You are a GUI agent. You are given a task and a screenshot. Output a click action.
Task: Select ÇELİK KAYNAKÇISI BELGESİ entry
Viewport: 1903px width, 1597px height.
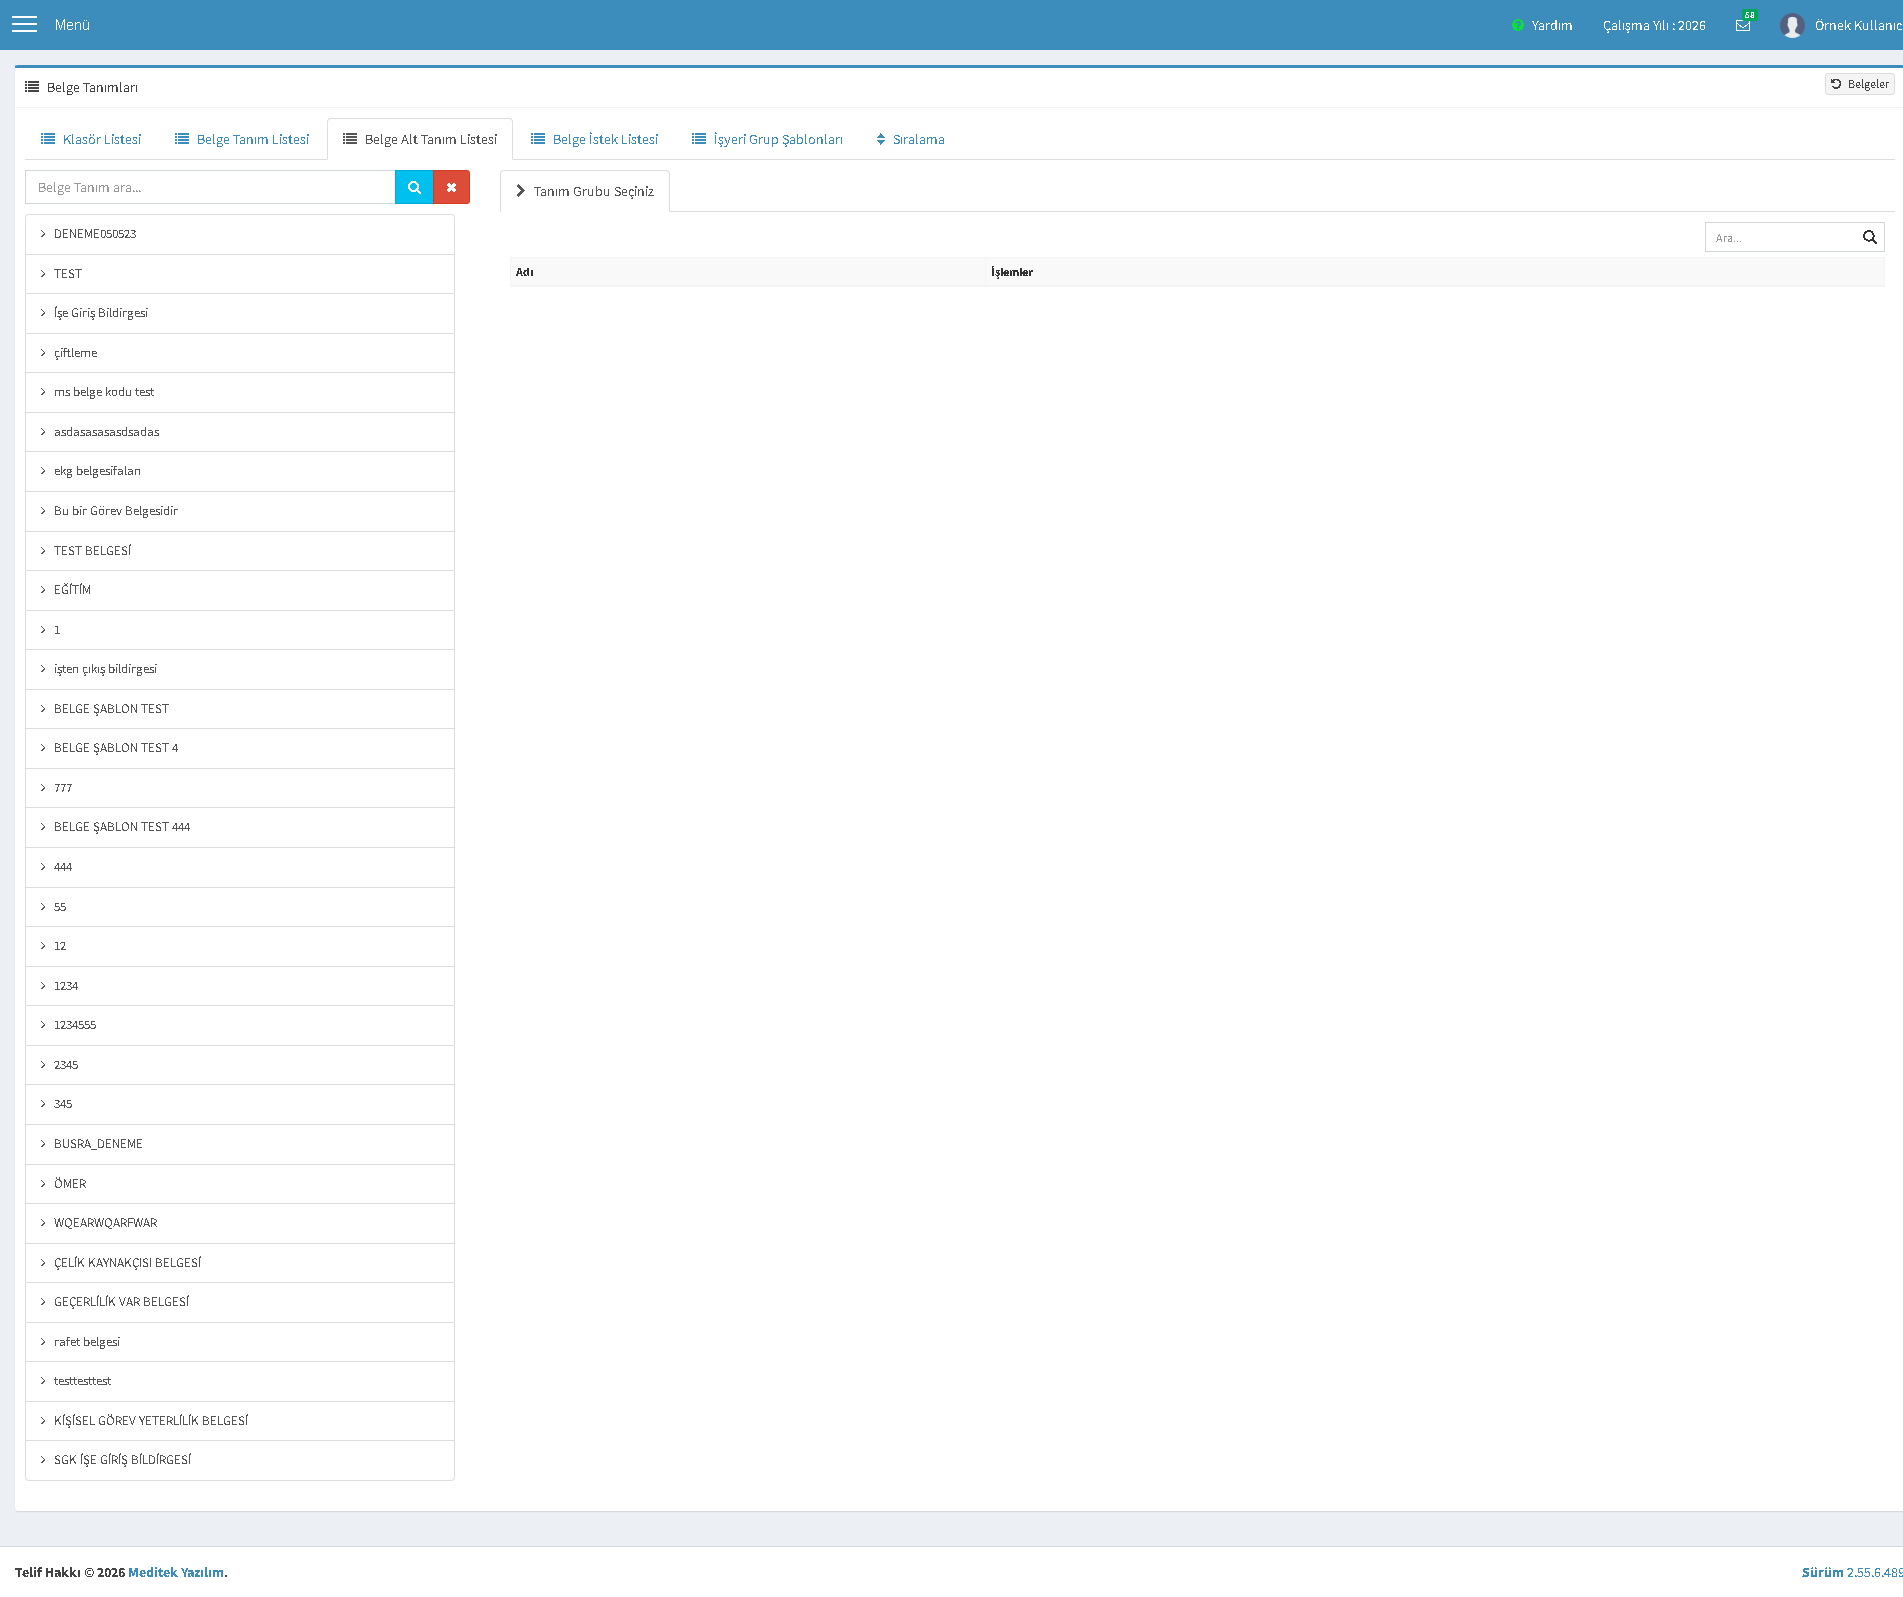(240, 1263)
